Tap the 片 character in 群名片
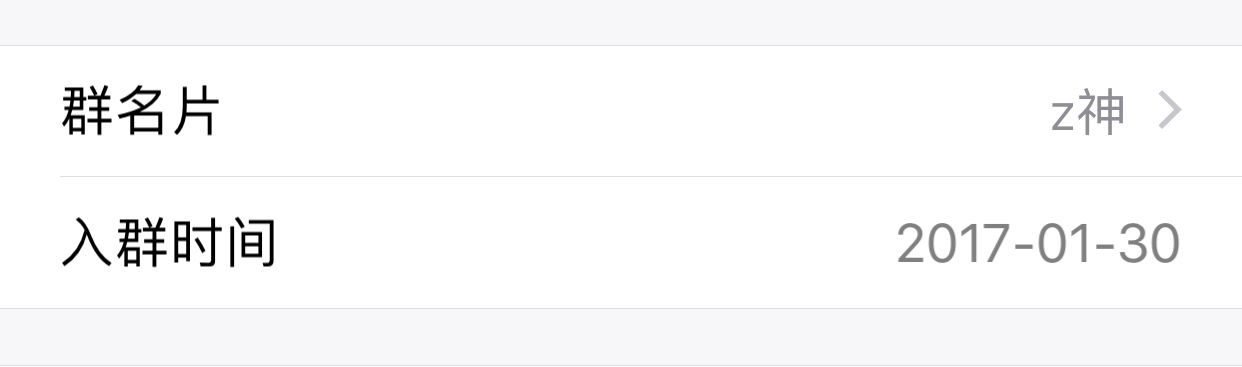This screenshot has width=1242, height=367. tap(194, 111)
